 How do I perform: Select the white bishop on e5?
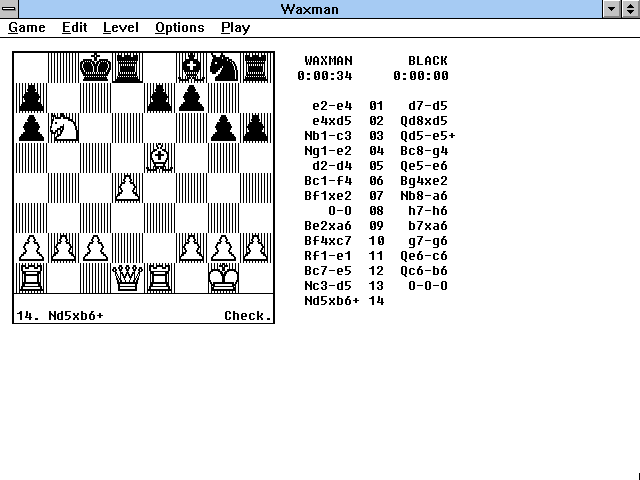click(x=159, y=158)
